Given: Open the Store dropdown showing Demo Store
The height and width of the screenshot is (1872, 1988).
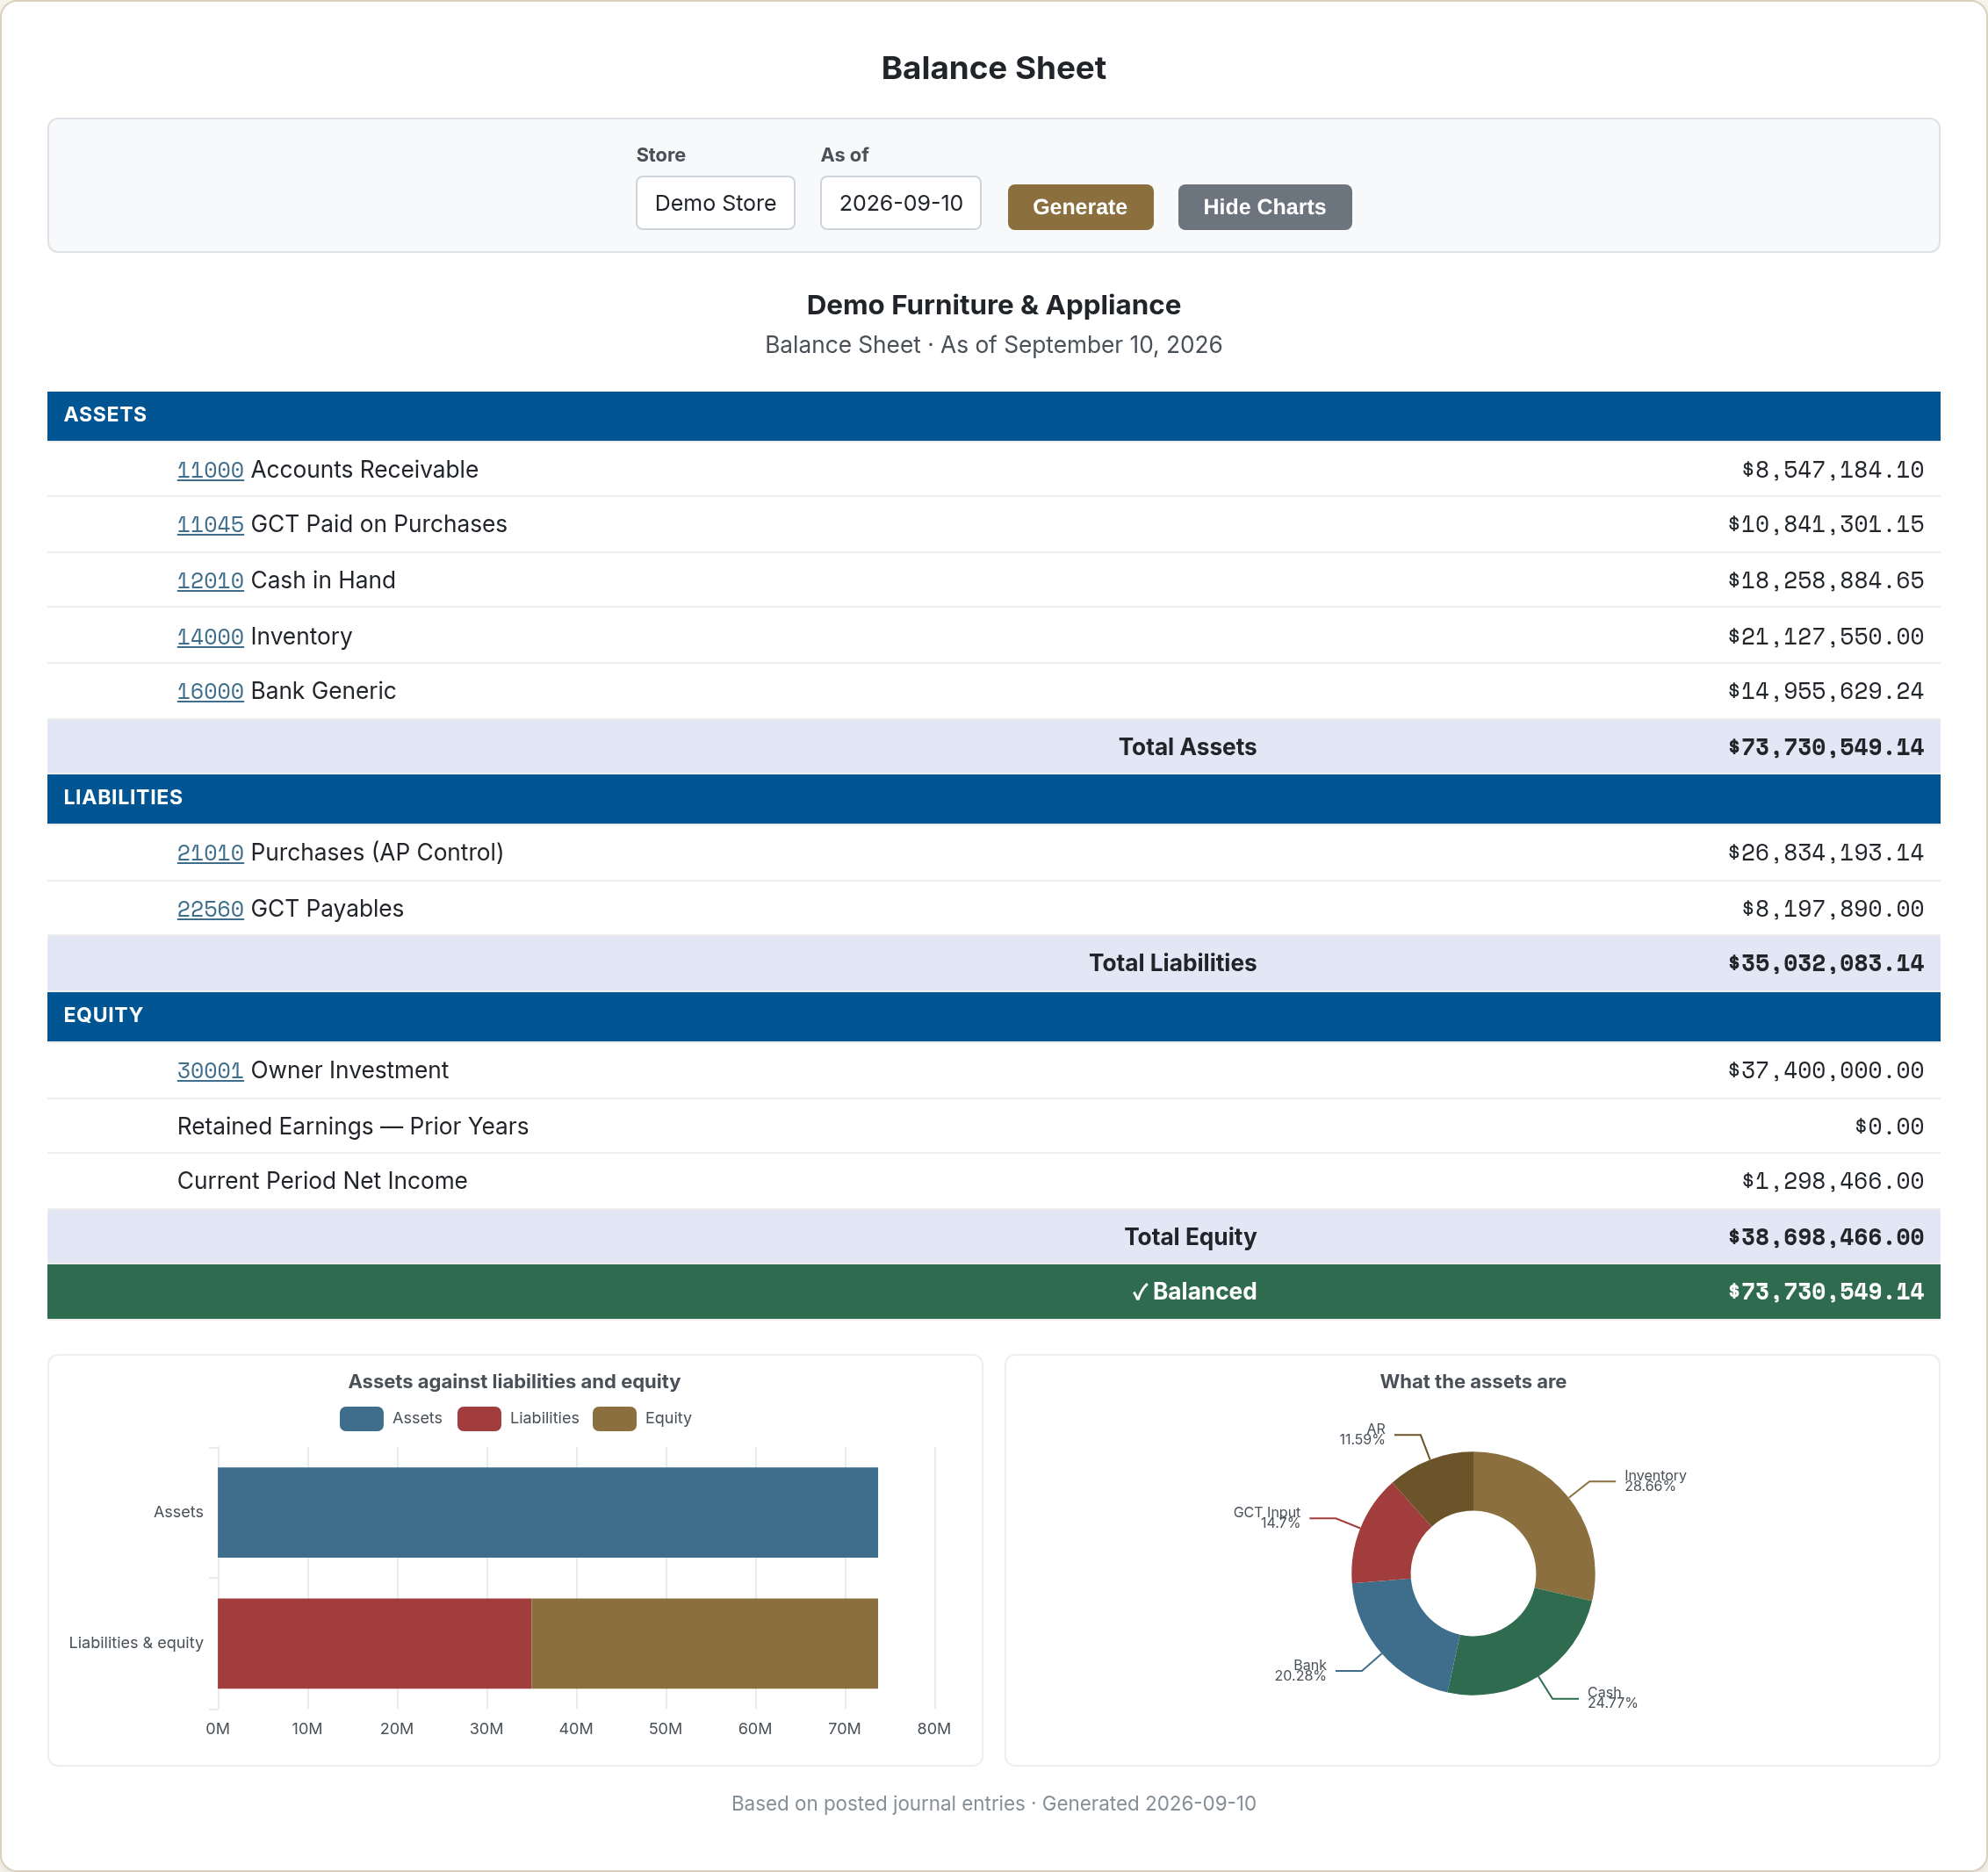Looking at the screenshot, I should 715,203.
